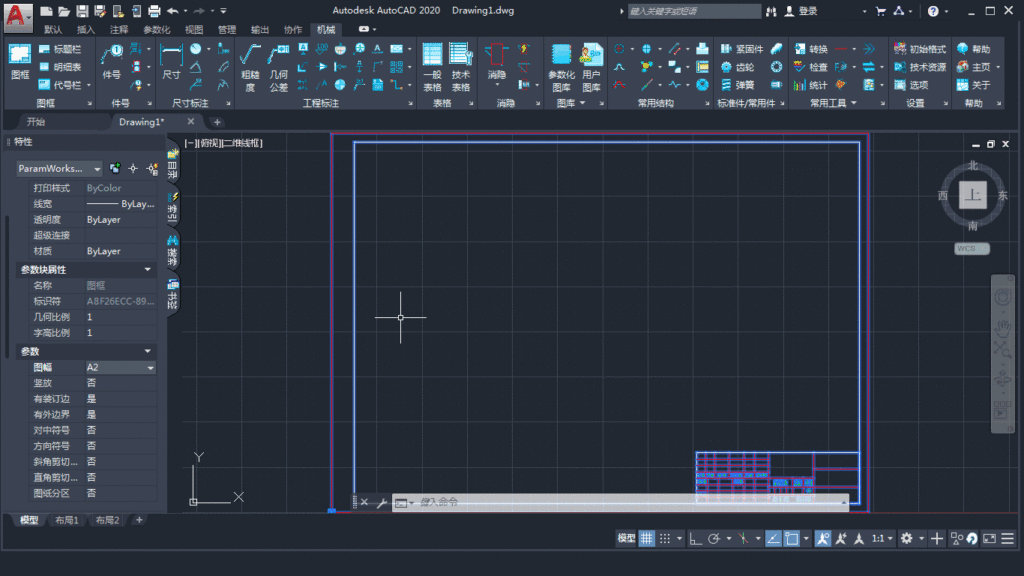
Task: Add a new drawing tab with plus button
Action: (217, 122)
